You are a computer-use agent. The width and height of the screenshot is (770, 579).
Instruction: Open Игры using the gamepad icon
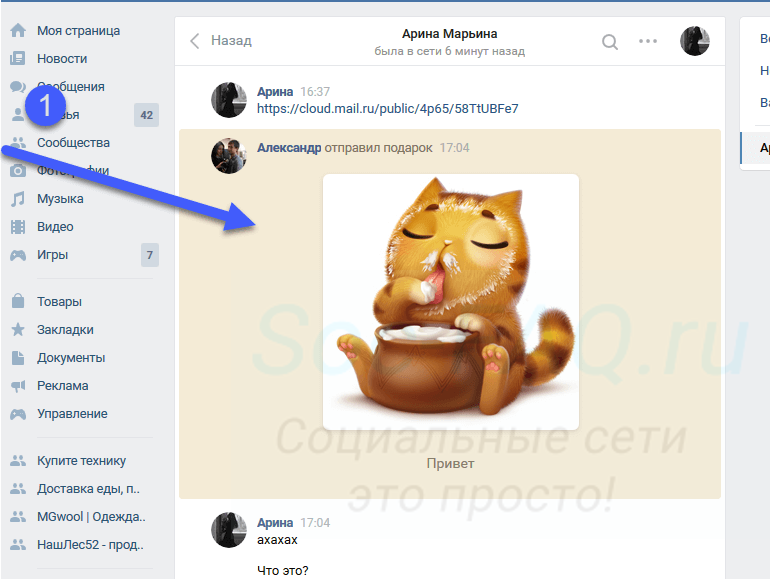point(17,255)
